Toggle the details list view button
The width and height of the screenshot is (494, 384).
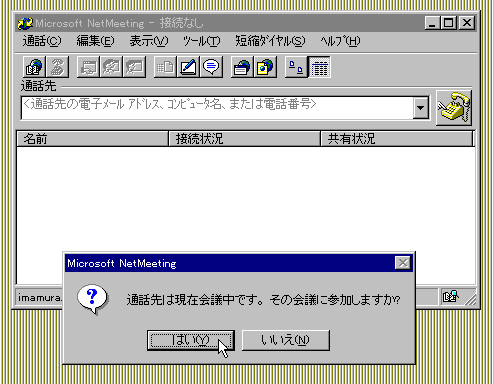pos(319,67)
